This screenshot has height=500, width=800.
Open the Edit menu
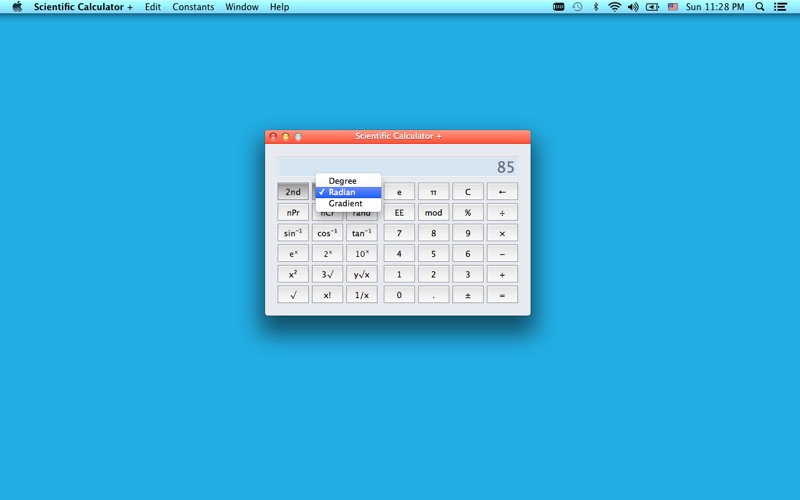click(x=153, y=7)
